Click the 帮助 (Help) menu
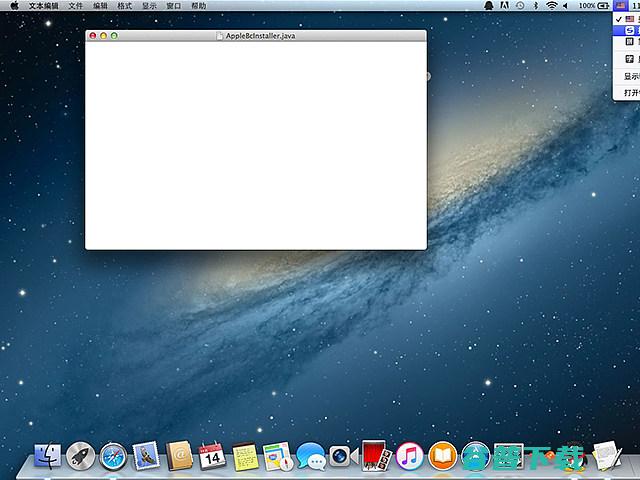 tap(198, 6)
